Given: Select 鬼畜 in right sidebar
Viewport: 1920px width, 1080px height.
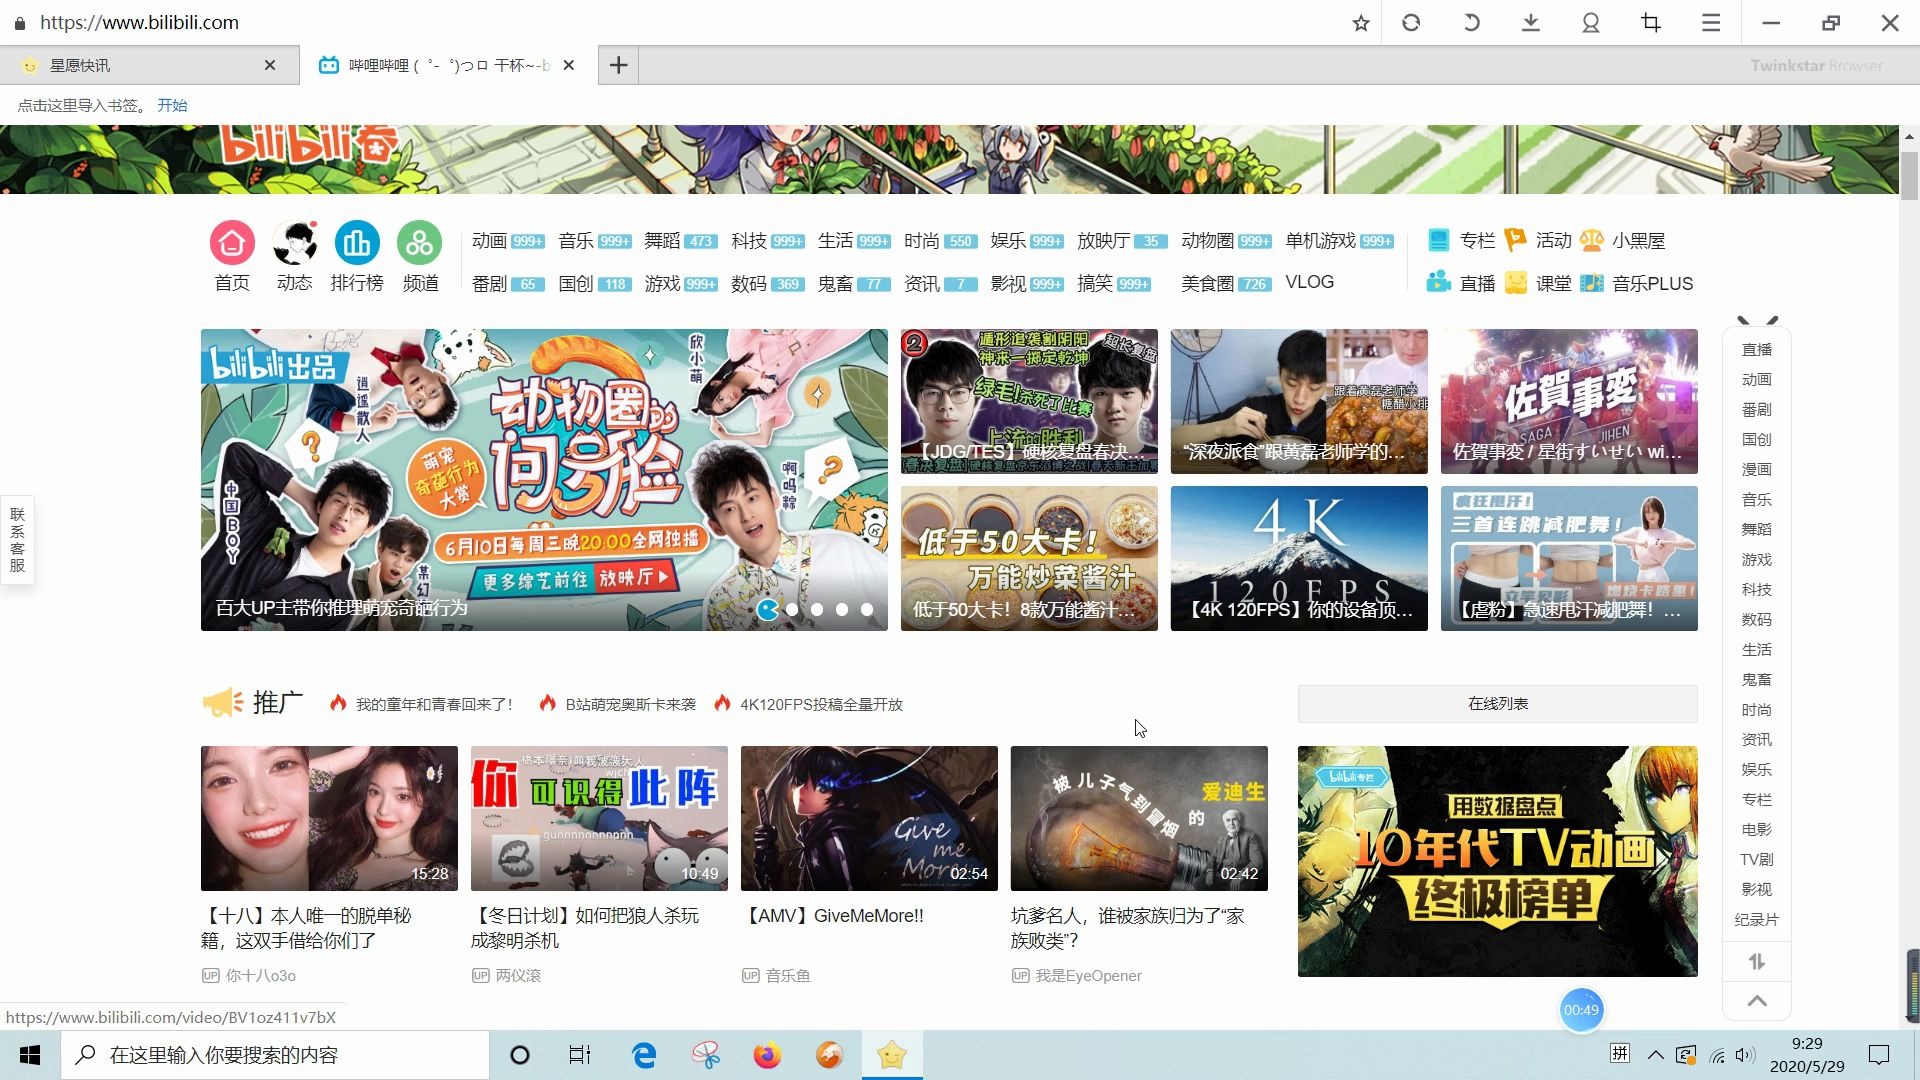Looking at the screenshot, I should point(1757,680).
